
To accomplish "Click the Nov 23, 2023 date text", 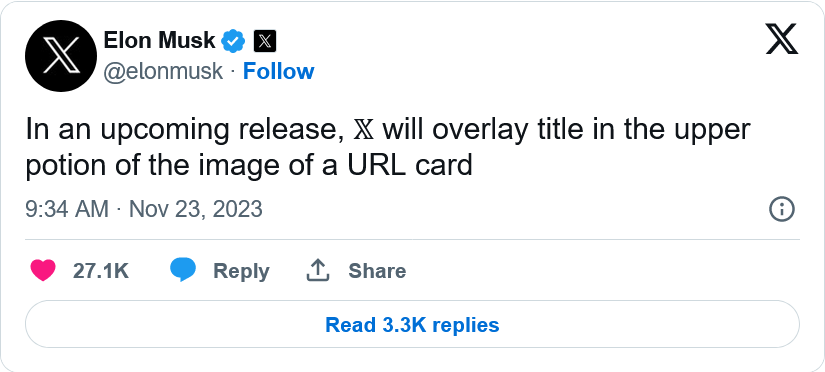I will pyautogui.click(x=196, y=209).
